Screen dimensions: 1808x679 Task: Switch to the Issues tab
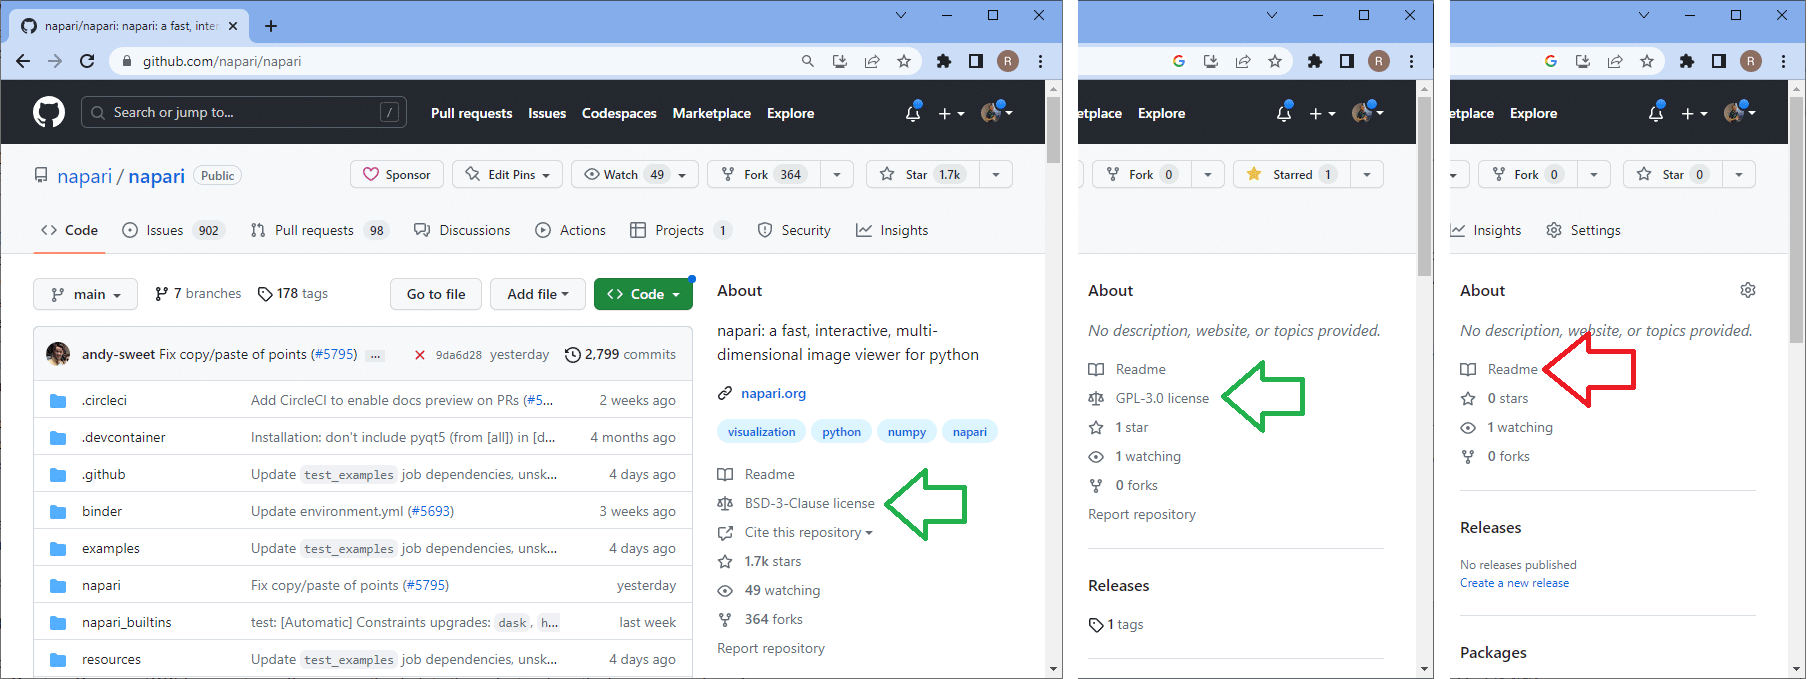coord(164,230)
